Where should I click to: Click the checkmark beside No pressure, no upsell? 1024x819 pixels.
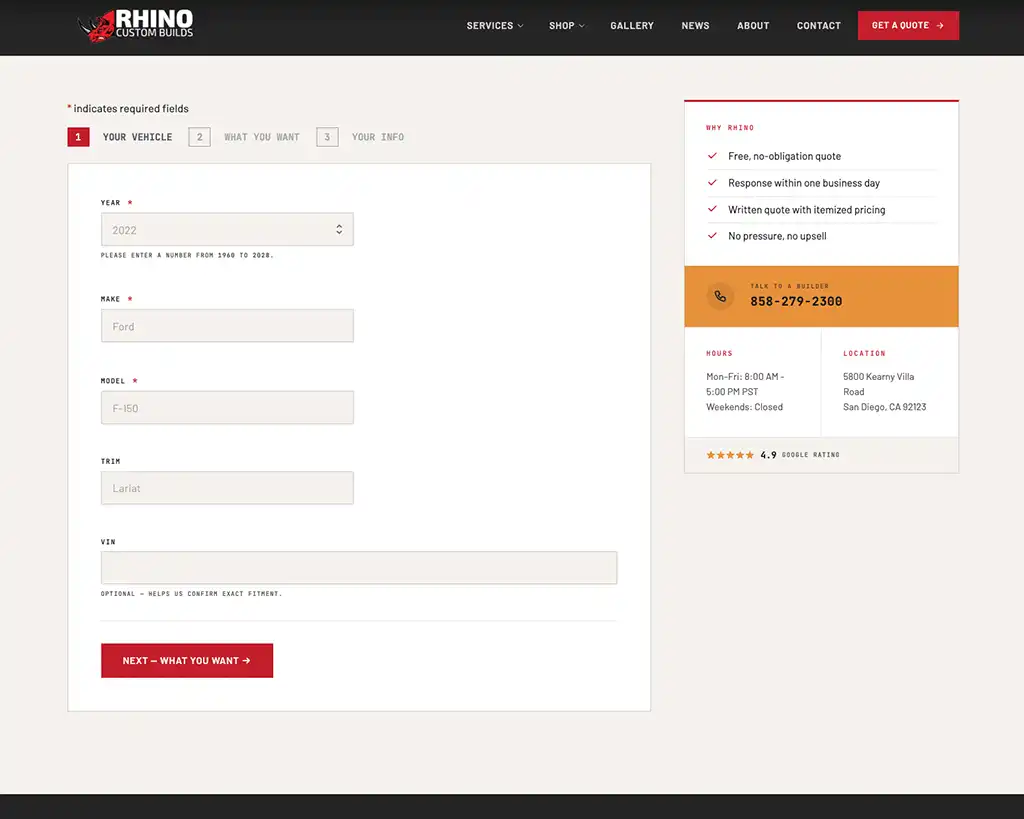click(712, 235)
